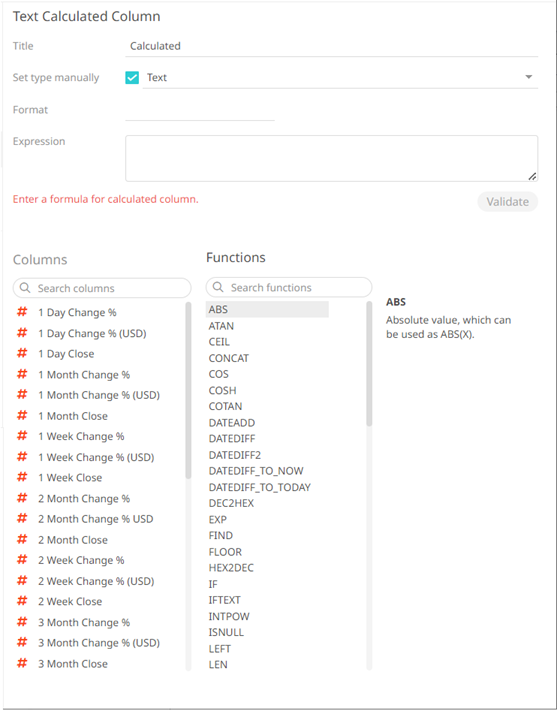Click the magnifier icon in Search functions
The width and height of the screenshot is (557, 711).
pos(218,287)
